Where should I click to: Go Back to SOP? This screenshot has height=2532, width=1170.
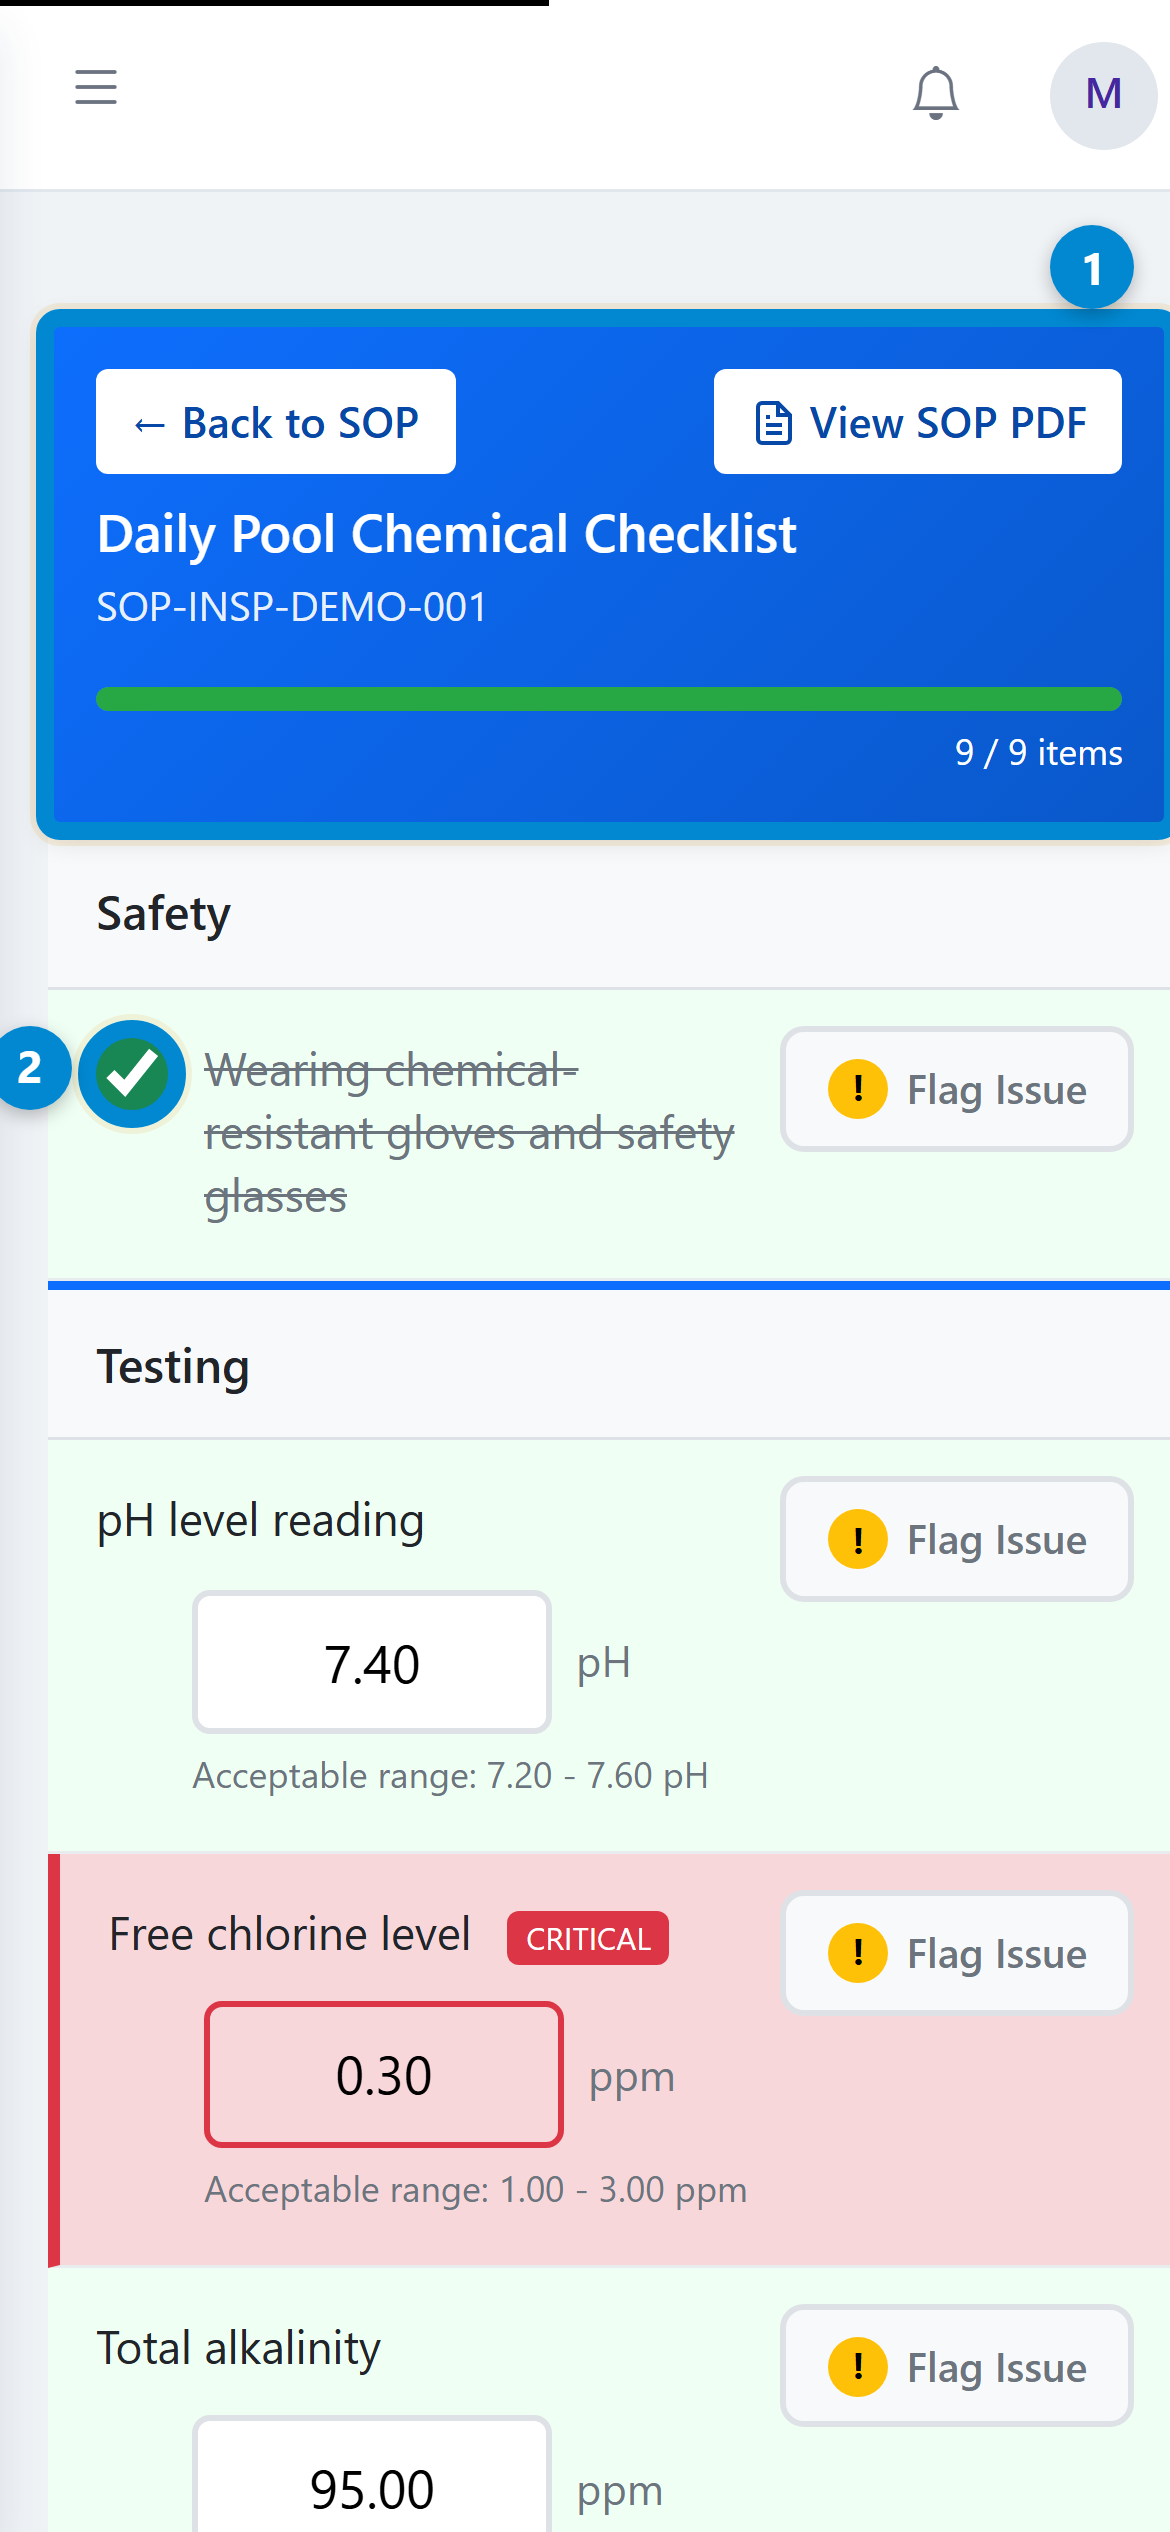pos(274,421)
